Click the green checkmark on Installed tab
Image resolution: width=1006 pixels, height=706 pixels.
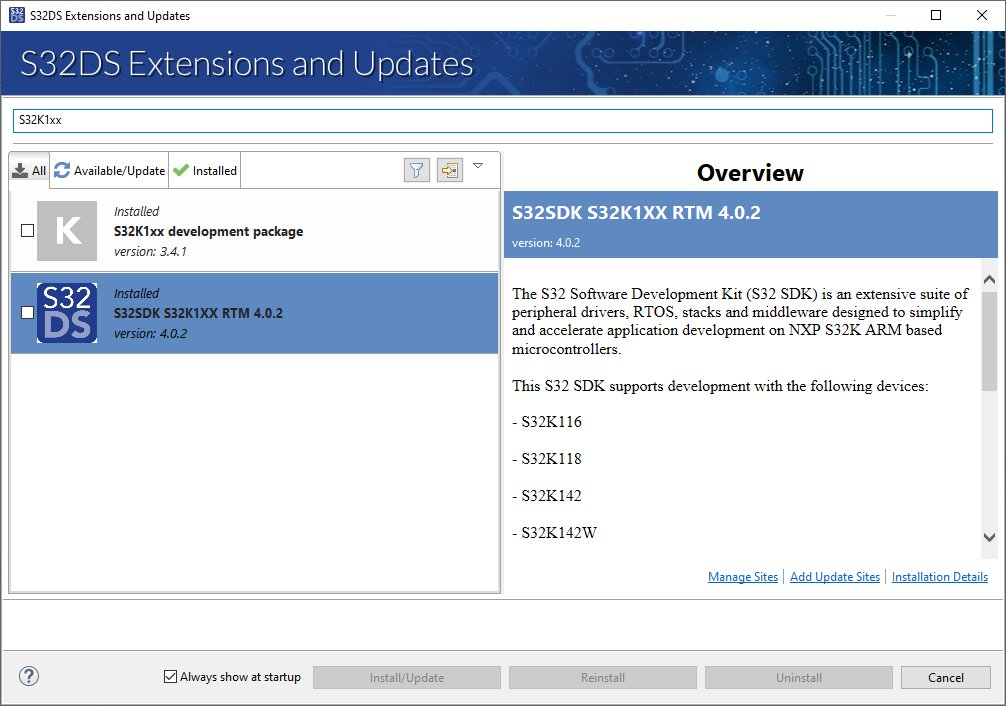(x=180, y=169)
